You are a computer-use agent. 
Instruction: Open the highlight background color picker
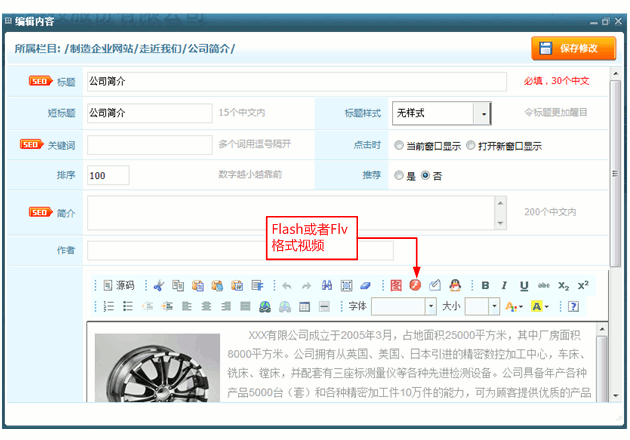[540, 306]
